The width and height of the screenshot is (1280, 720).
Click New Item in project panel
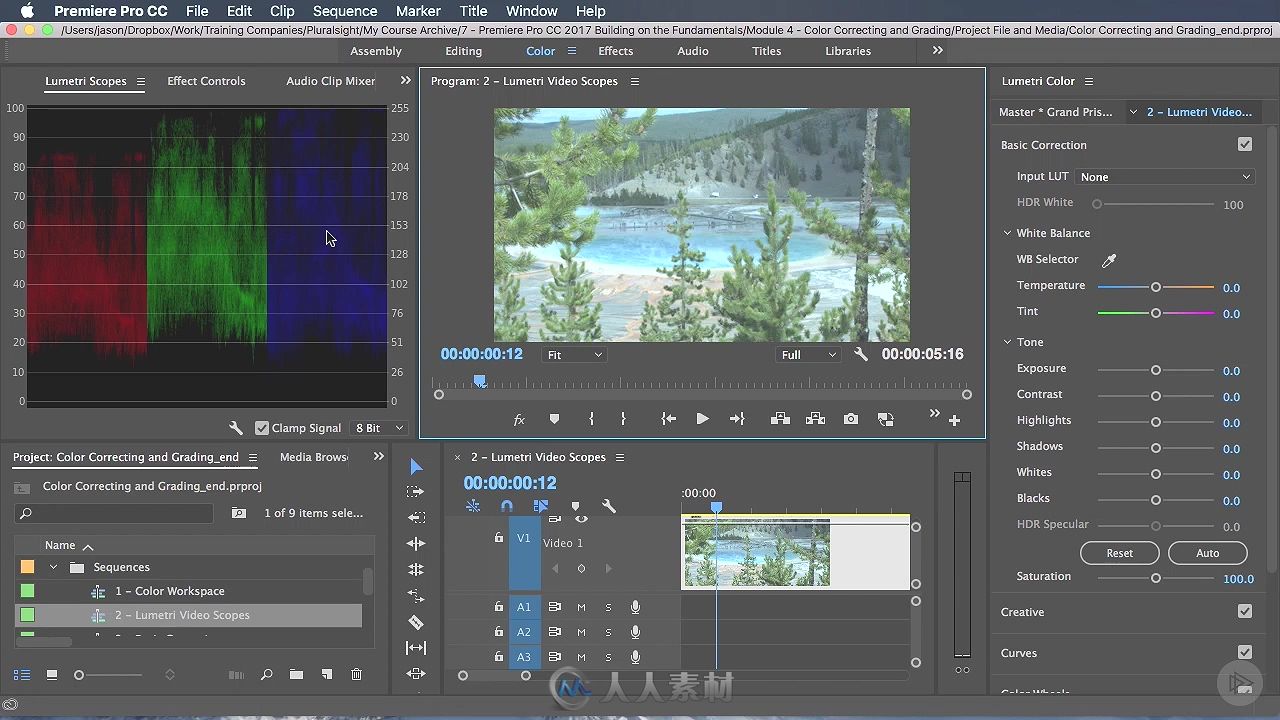click(x=326, y=675)
